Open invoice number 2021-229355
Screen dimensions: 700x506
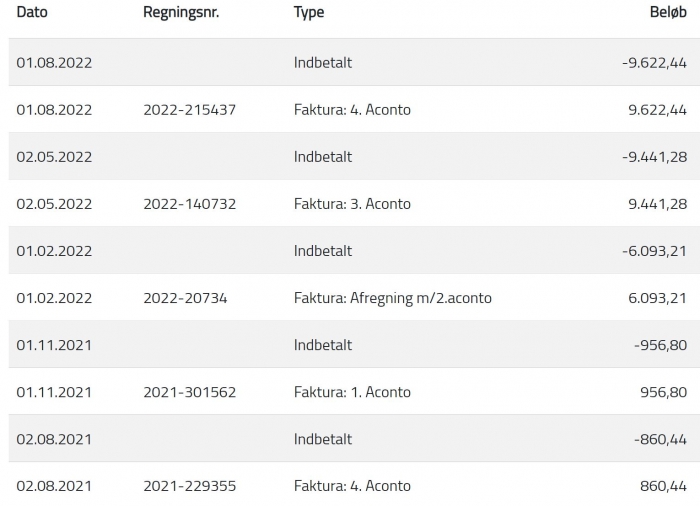[189, 486]
